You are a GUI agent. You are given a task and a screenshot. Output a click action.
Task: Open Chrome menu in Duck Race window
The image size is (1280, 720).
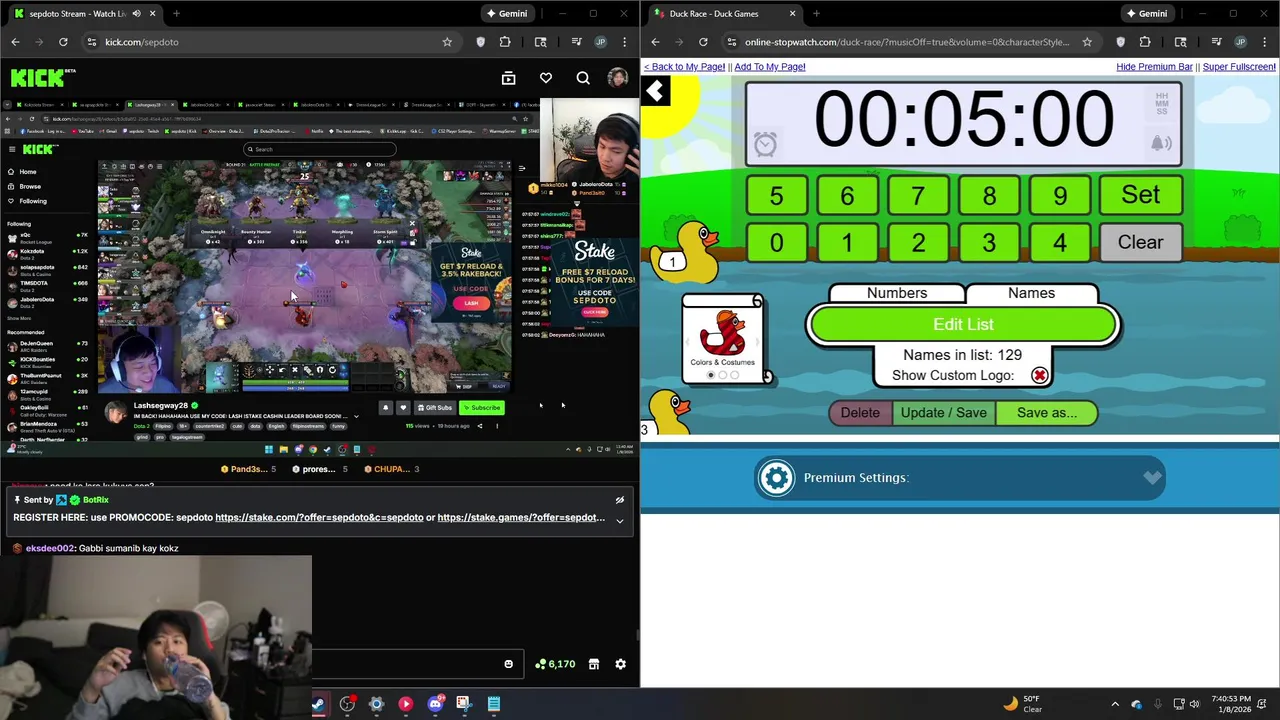(1264, 42)
